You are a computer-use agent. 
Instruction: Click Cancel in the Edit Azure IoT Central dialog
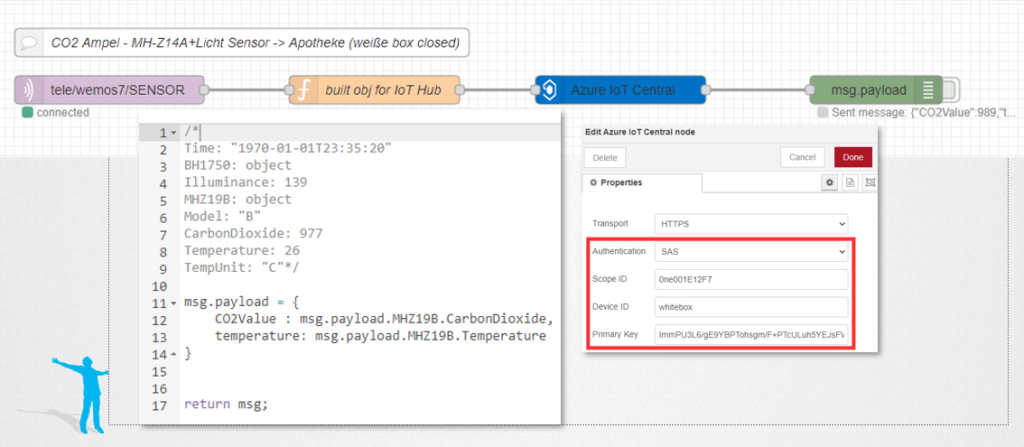[x=801, y=157]
